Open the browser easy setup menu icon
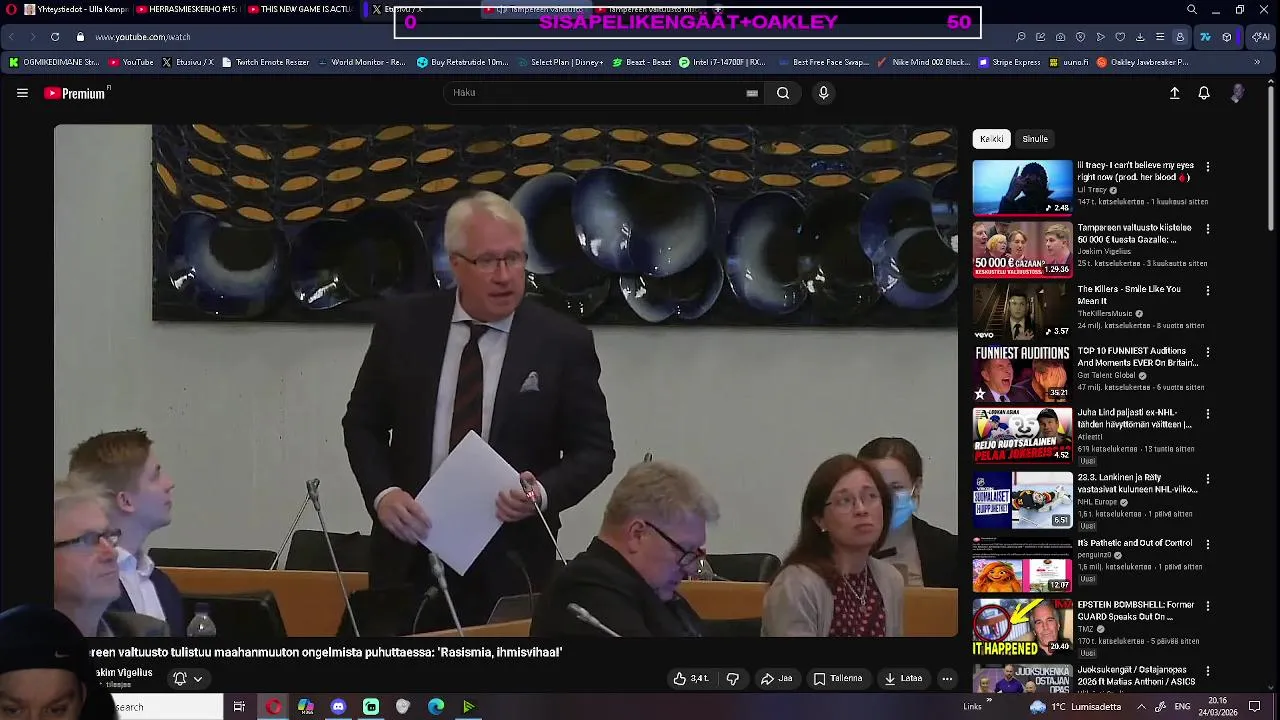This screenshot has width=1280, height=720. click(x=1160, y=37)
